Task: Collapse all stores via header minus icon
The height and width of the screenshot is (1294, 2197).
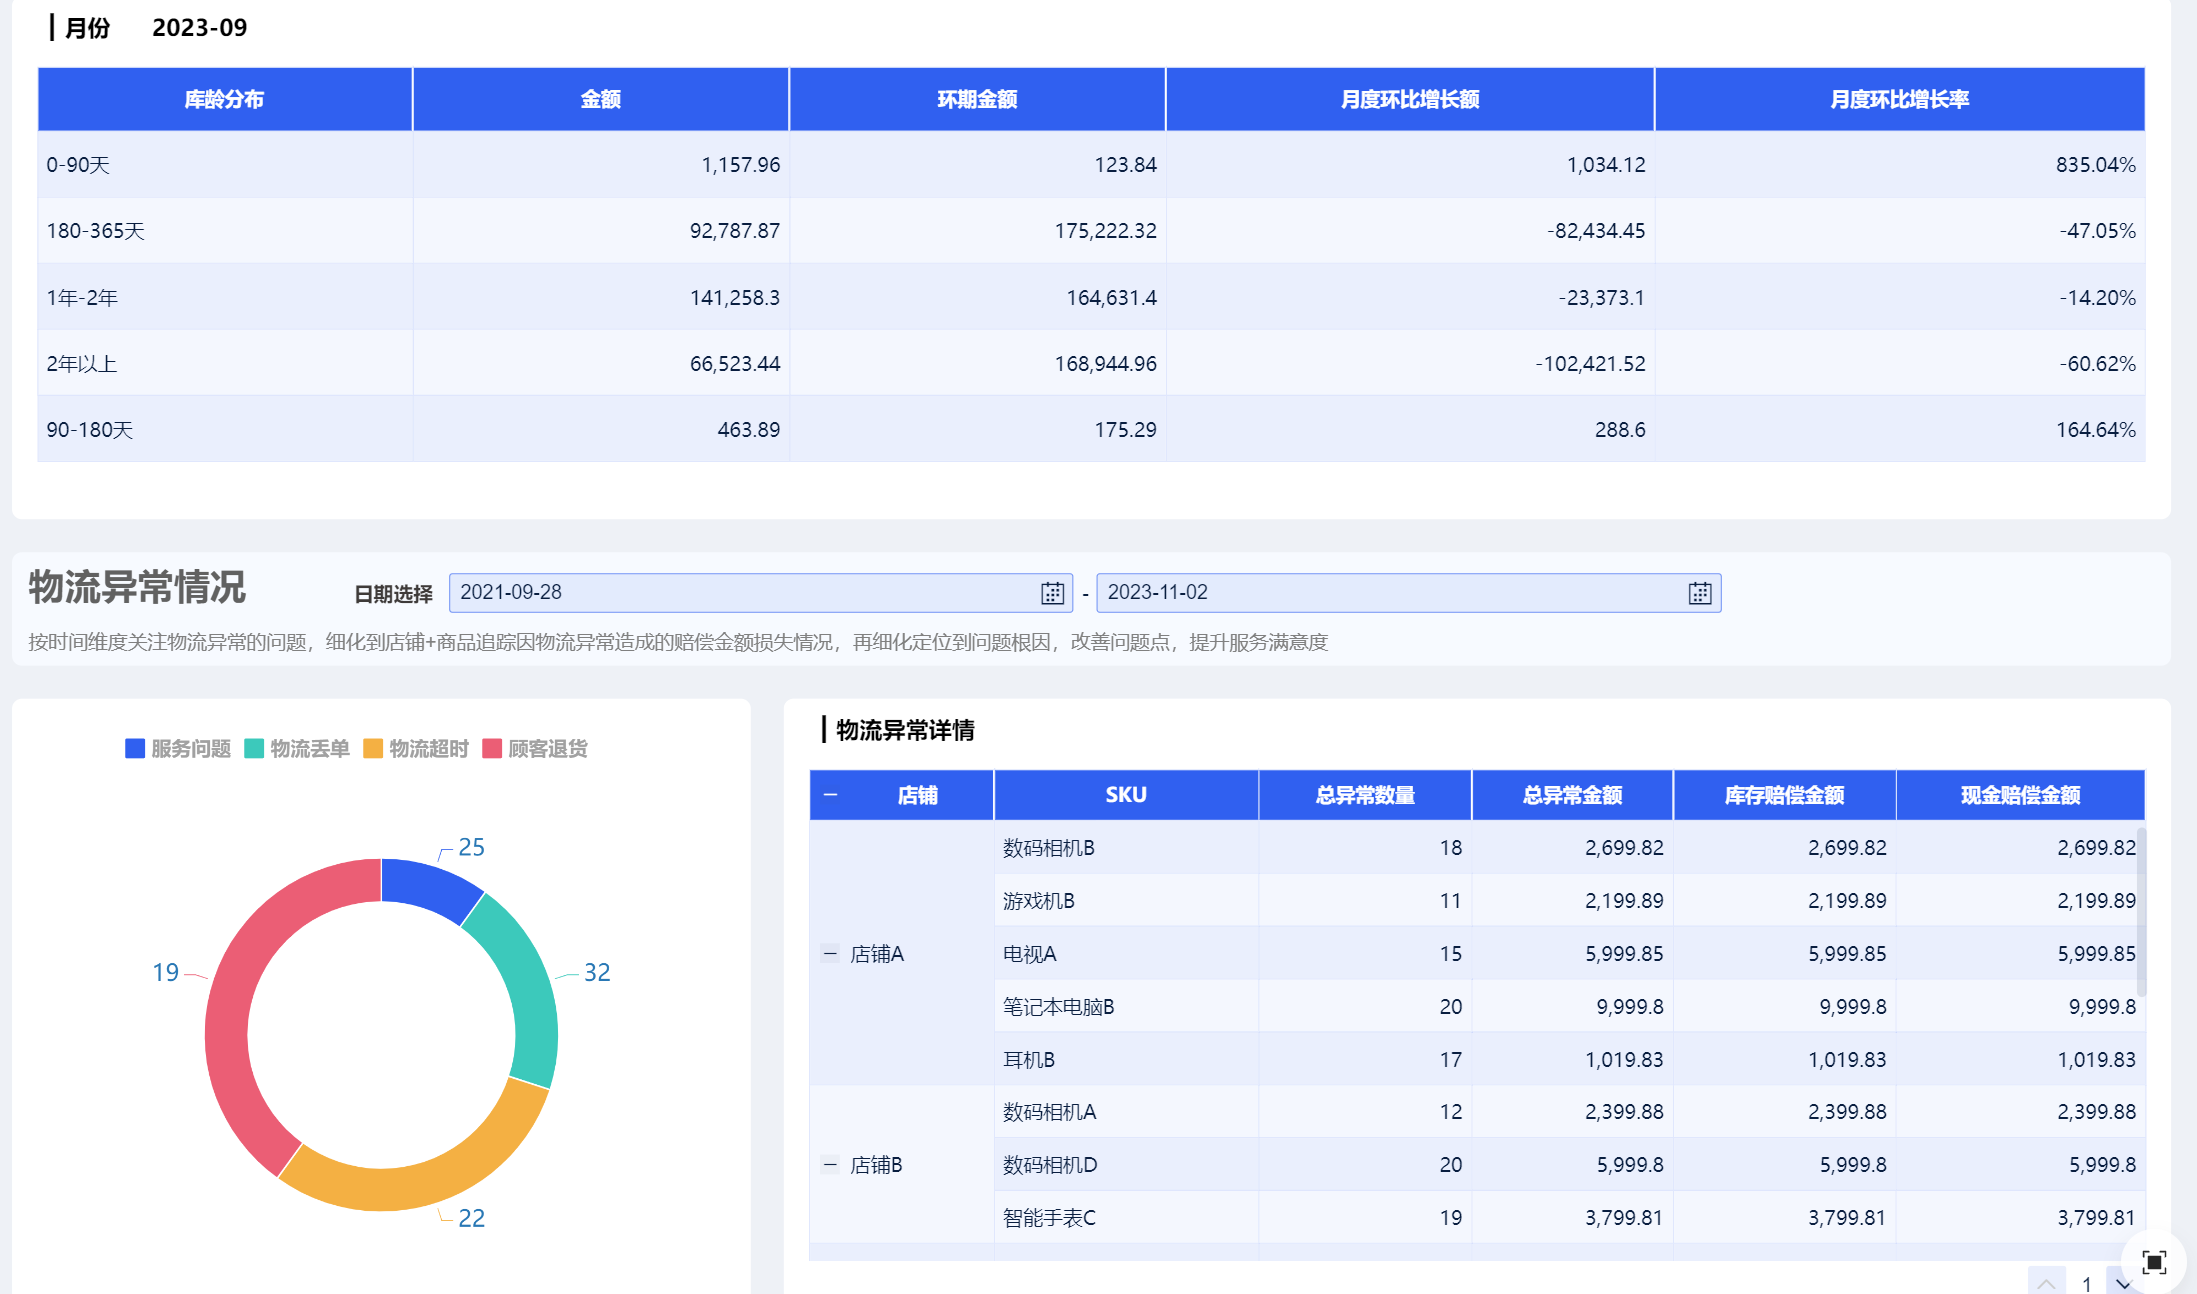Action: [x=830, y=795]
